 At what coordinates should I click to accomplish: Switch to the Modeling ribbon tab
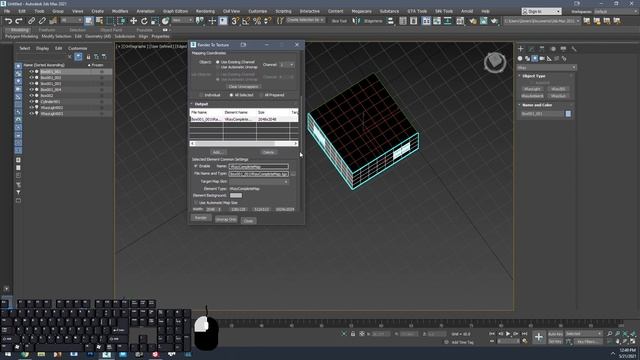tap(19, 30)
